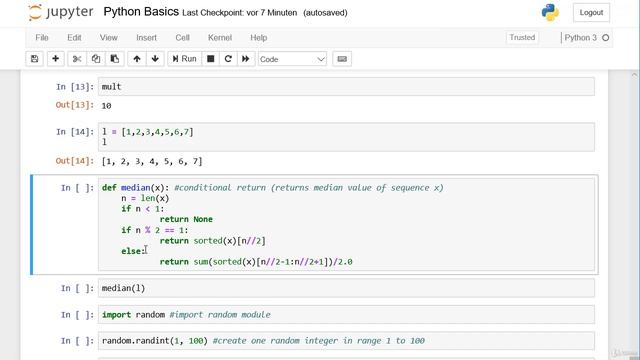Screen dimensions: 640x360
Task: Paste cells below icon
Action: [115, 59]
